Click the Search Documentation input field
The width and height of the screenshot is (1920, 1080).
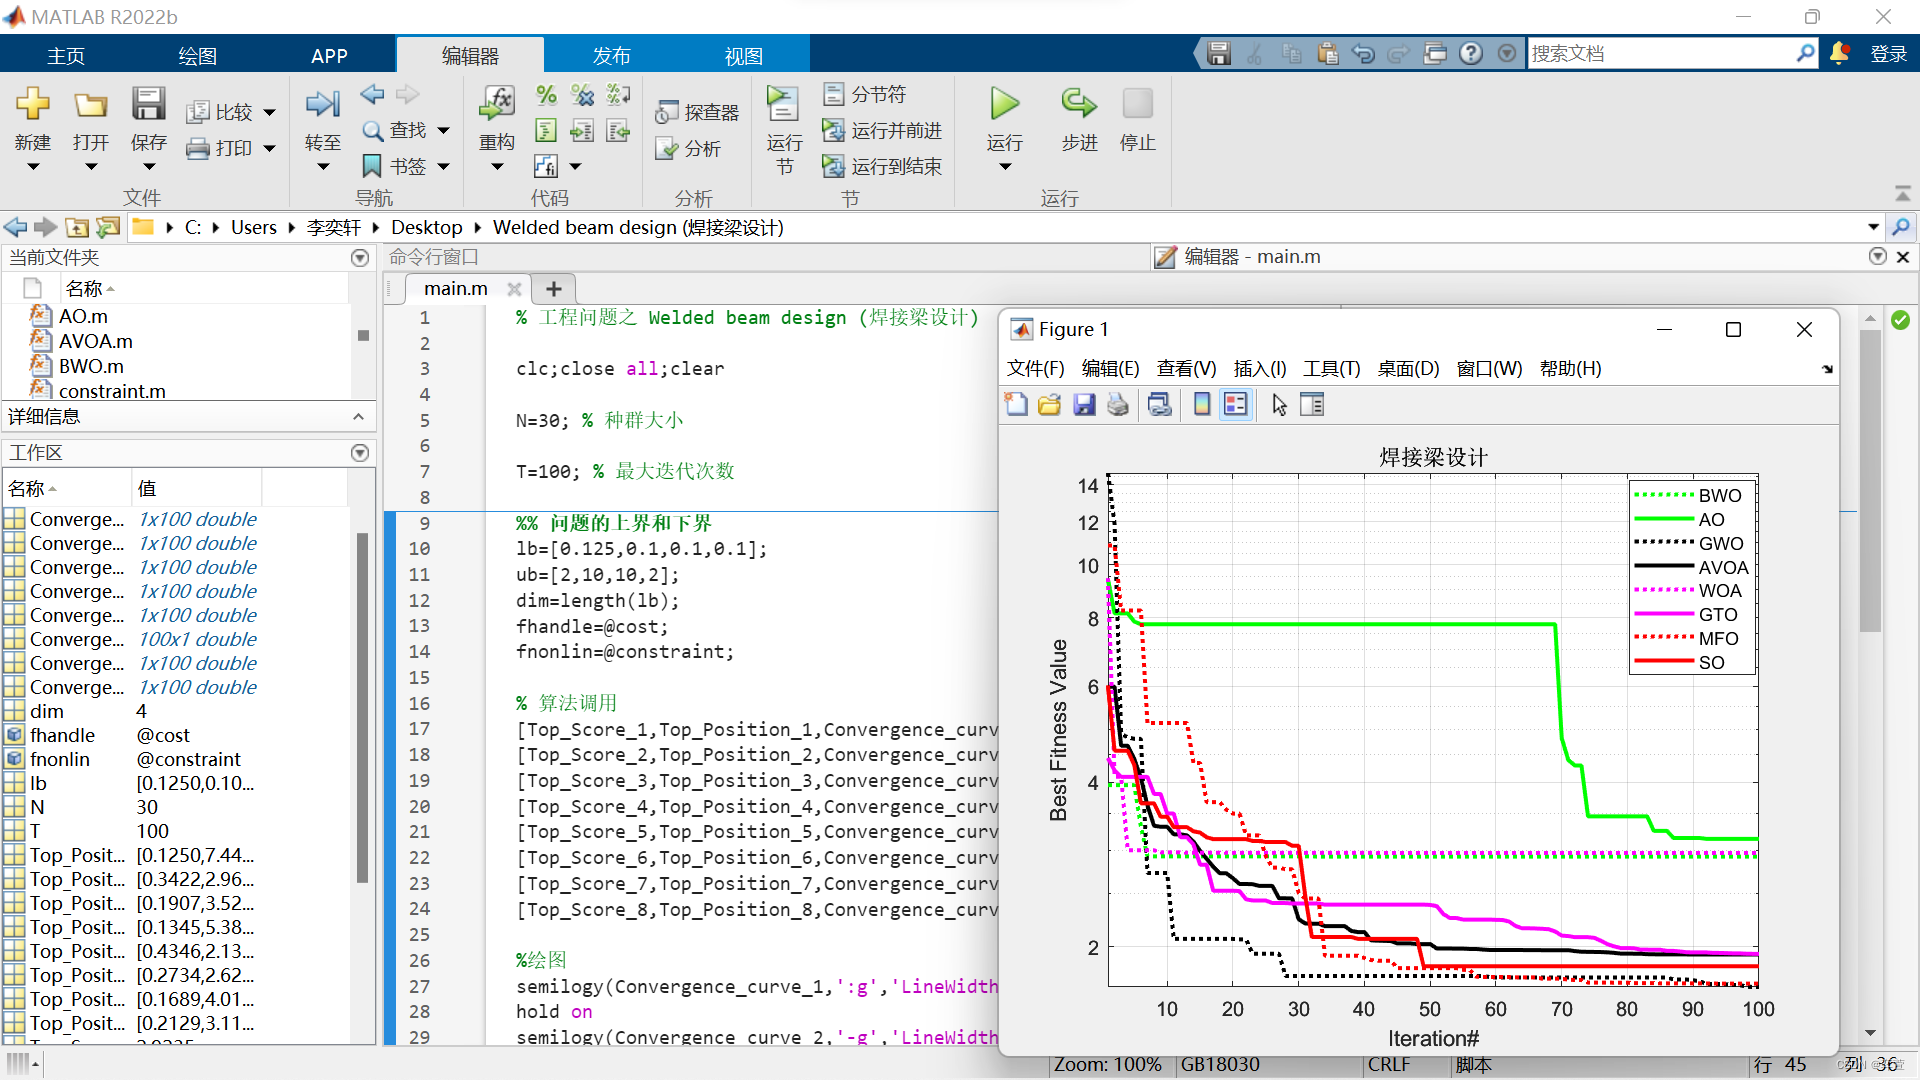(1661, 54)
